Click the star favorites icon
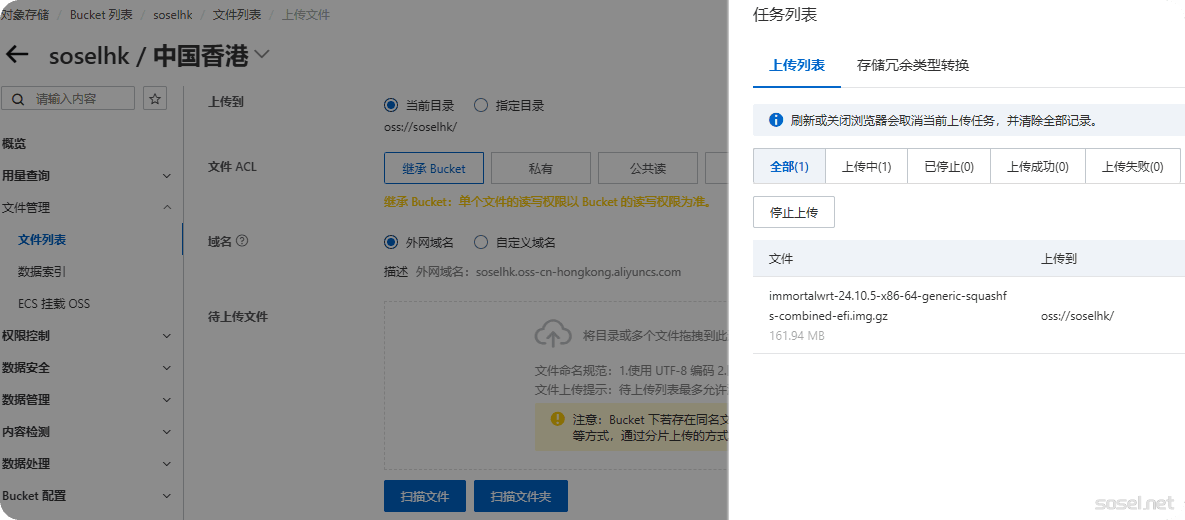 pyautogui.click(x=155, y=98)
